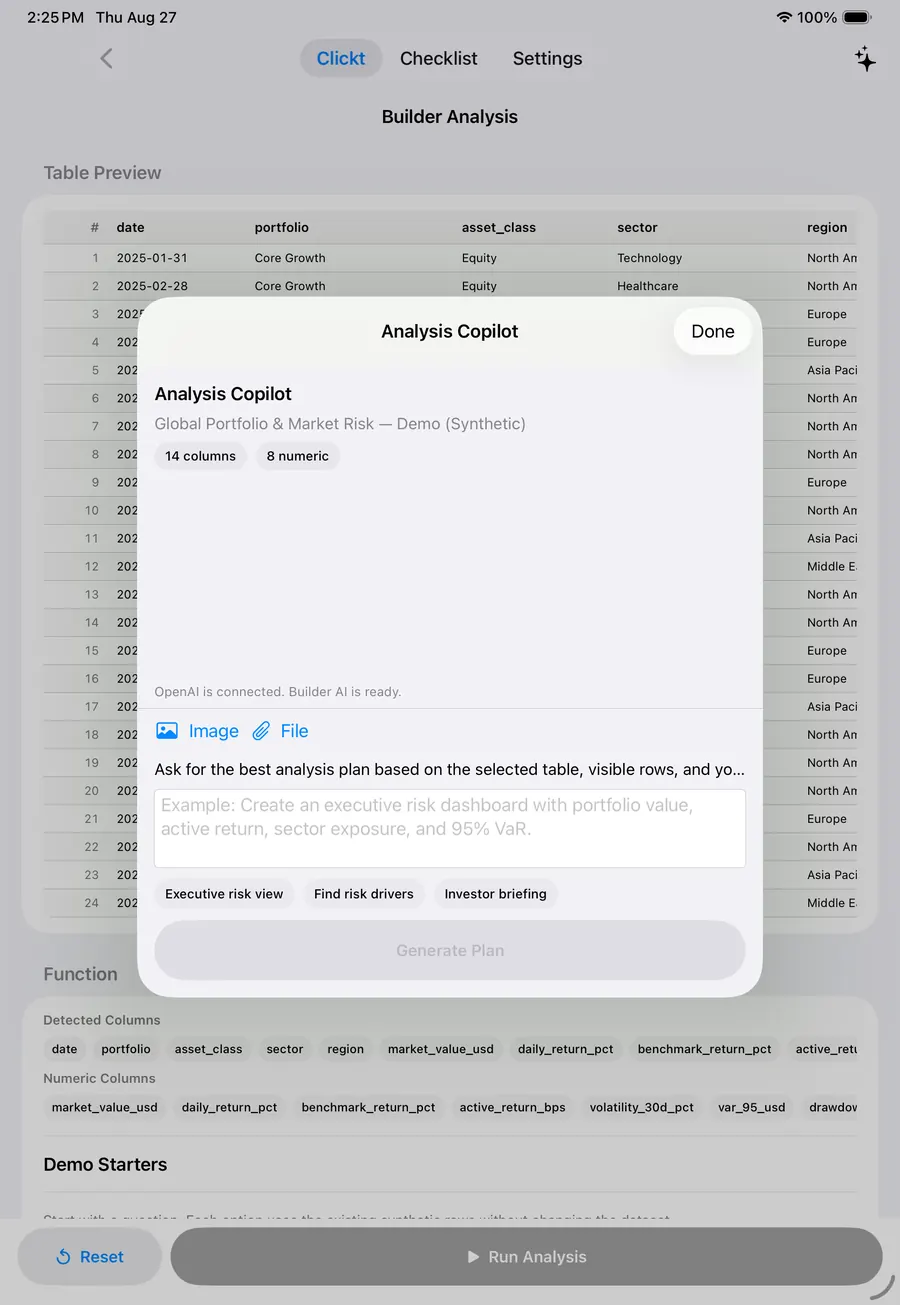Viewport: 900px width, 1305px height.
Task: Choose the Find risk drivers suggestion
Action: pyautogui.click(x=364, y=894)
